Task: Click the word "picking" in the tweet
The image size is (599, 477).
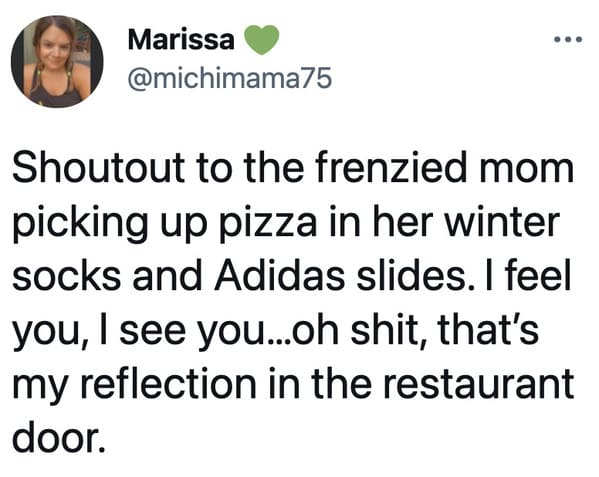Action: [x=79, y=224]
